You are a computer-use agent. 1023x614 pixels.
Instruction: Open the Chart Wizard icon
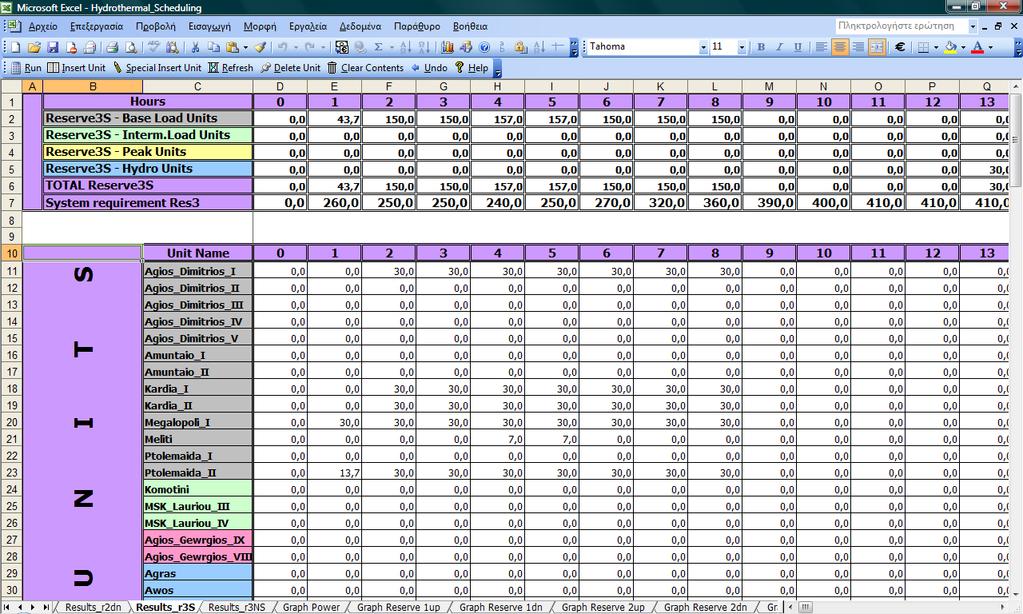tap(448, 47)
